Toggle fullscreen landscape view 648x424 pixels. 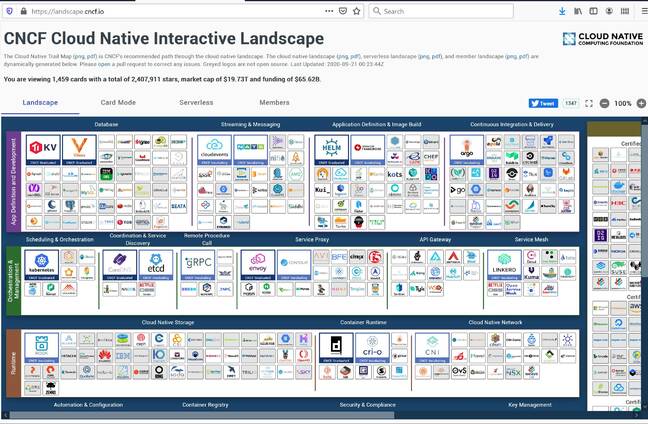click(589, 103)
